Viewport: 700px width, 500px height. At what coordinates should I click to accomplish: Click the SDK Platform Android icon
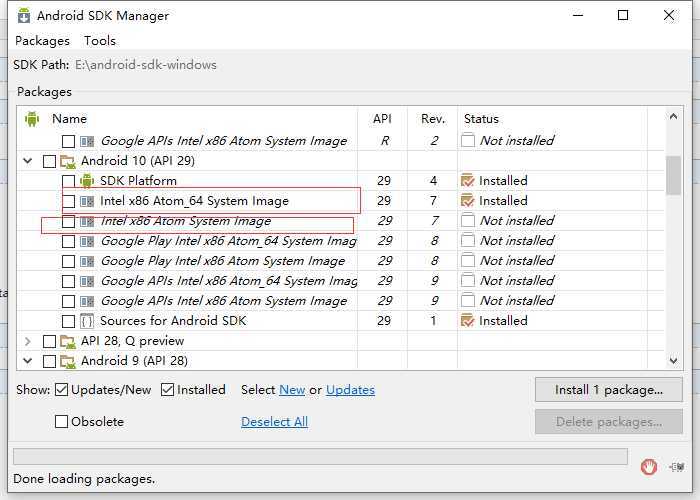click(x=87, y=181)
